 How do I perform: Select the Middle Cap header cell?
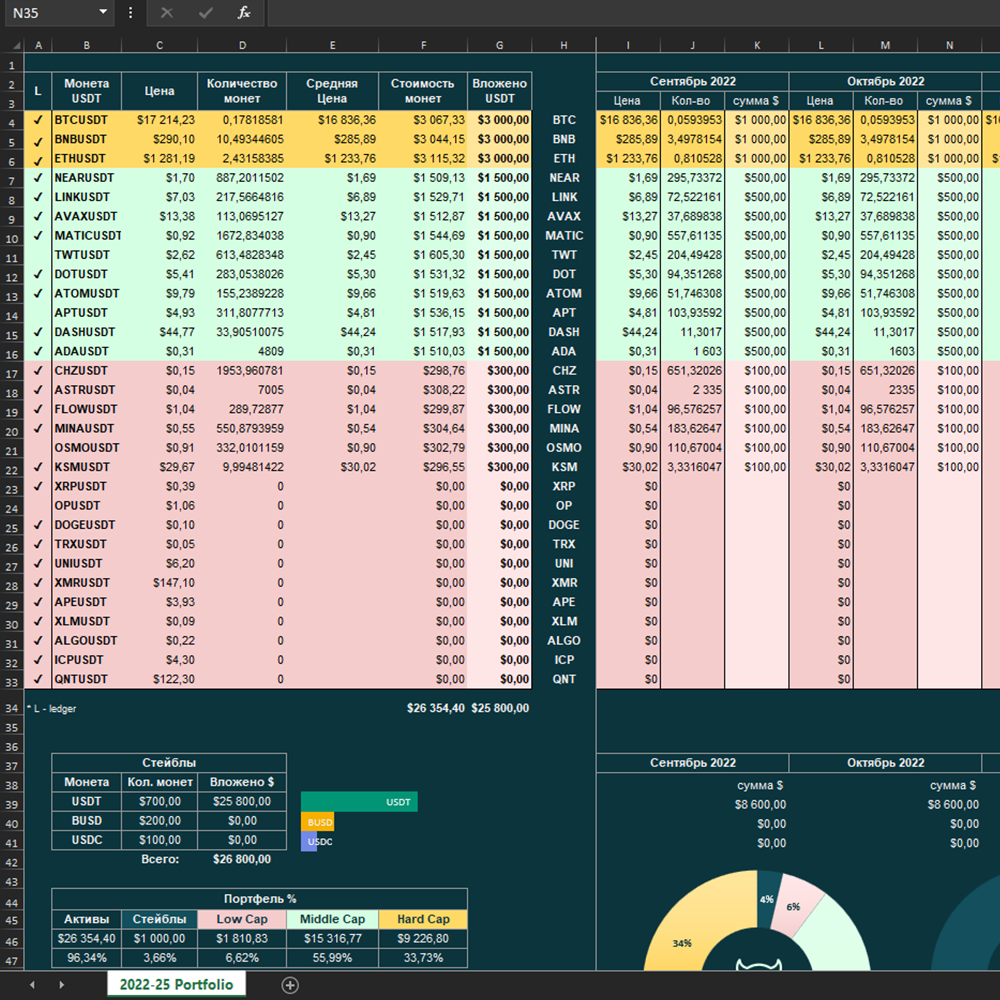(332, 919)
